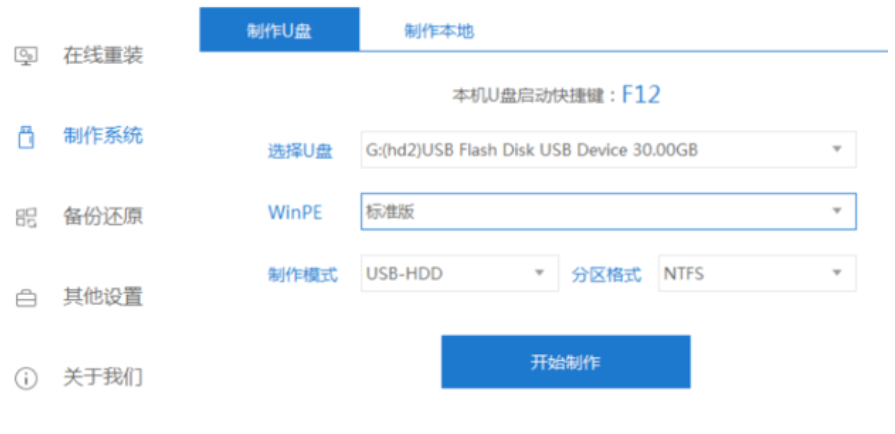Expand the 选择U盘 dropdown arrow

click(837, 150)
